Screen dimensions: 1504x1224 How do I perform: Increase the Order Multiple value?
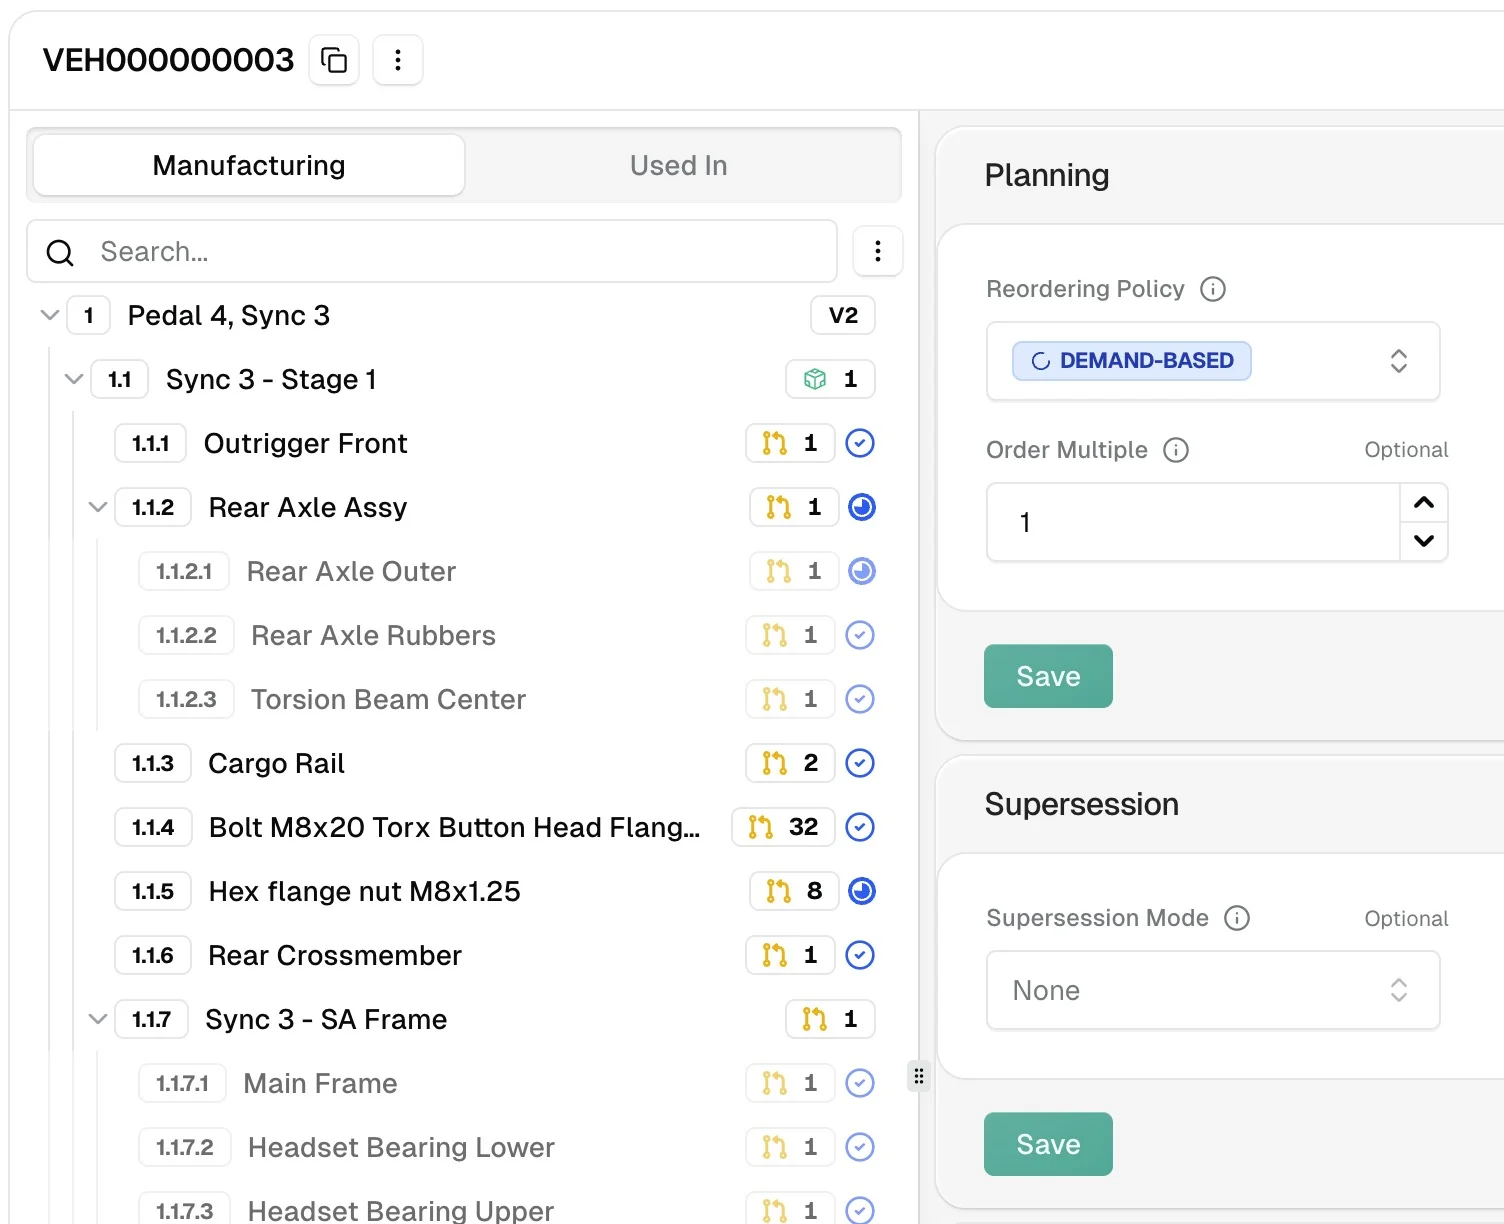click(x=1424, y=503)
